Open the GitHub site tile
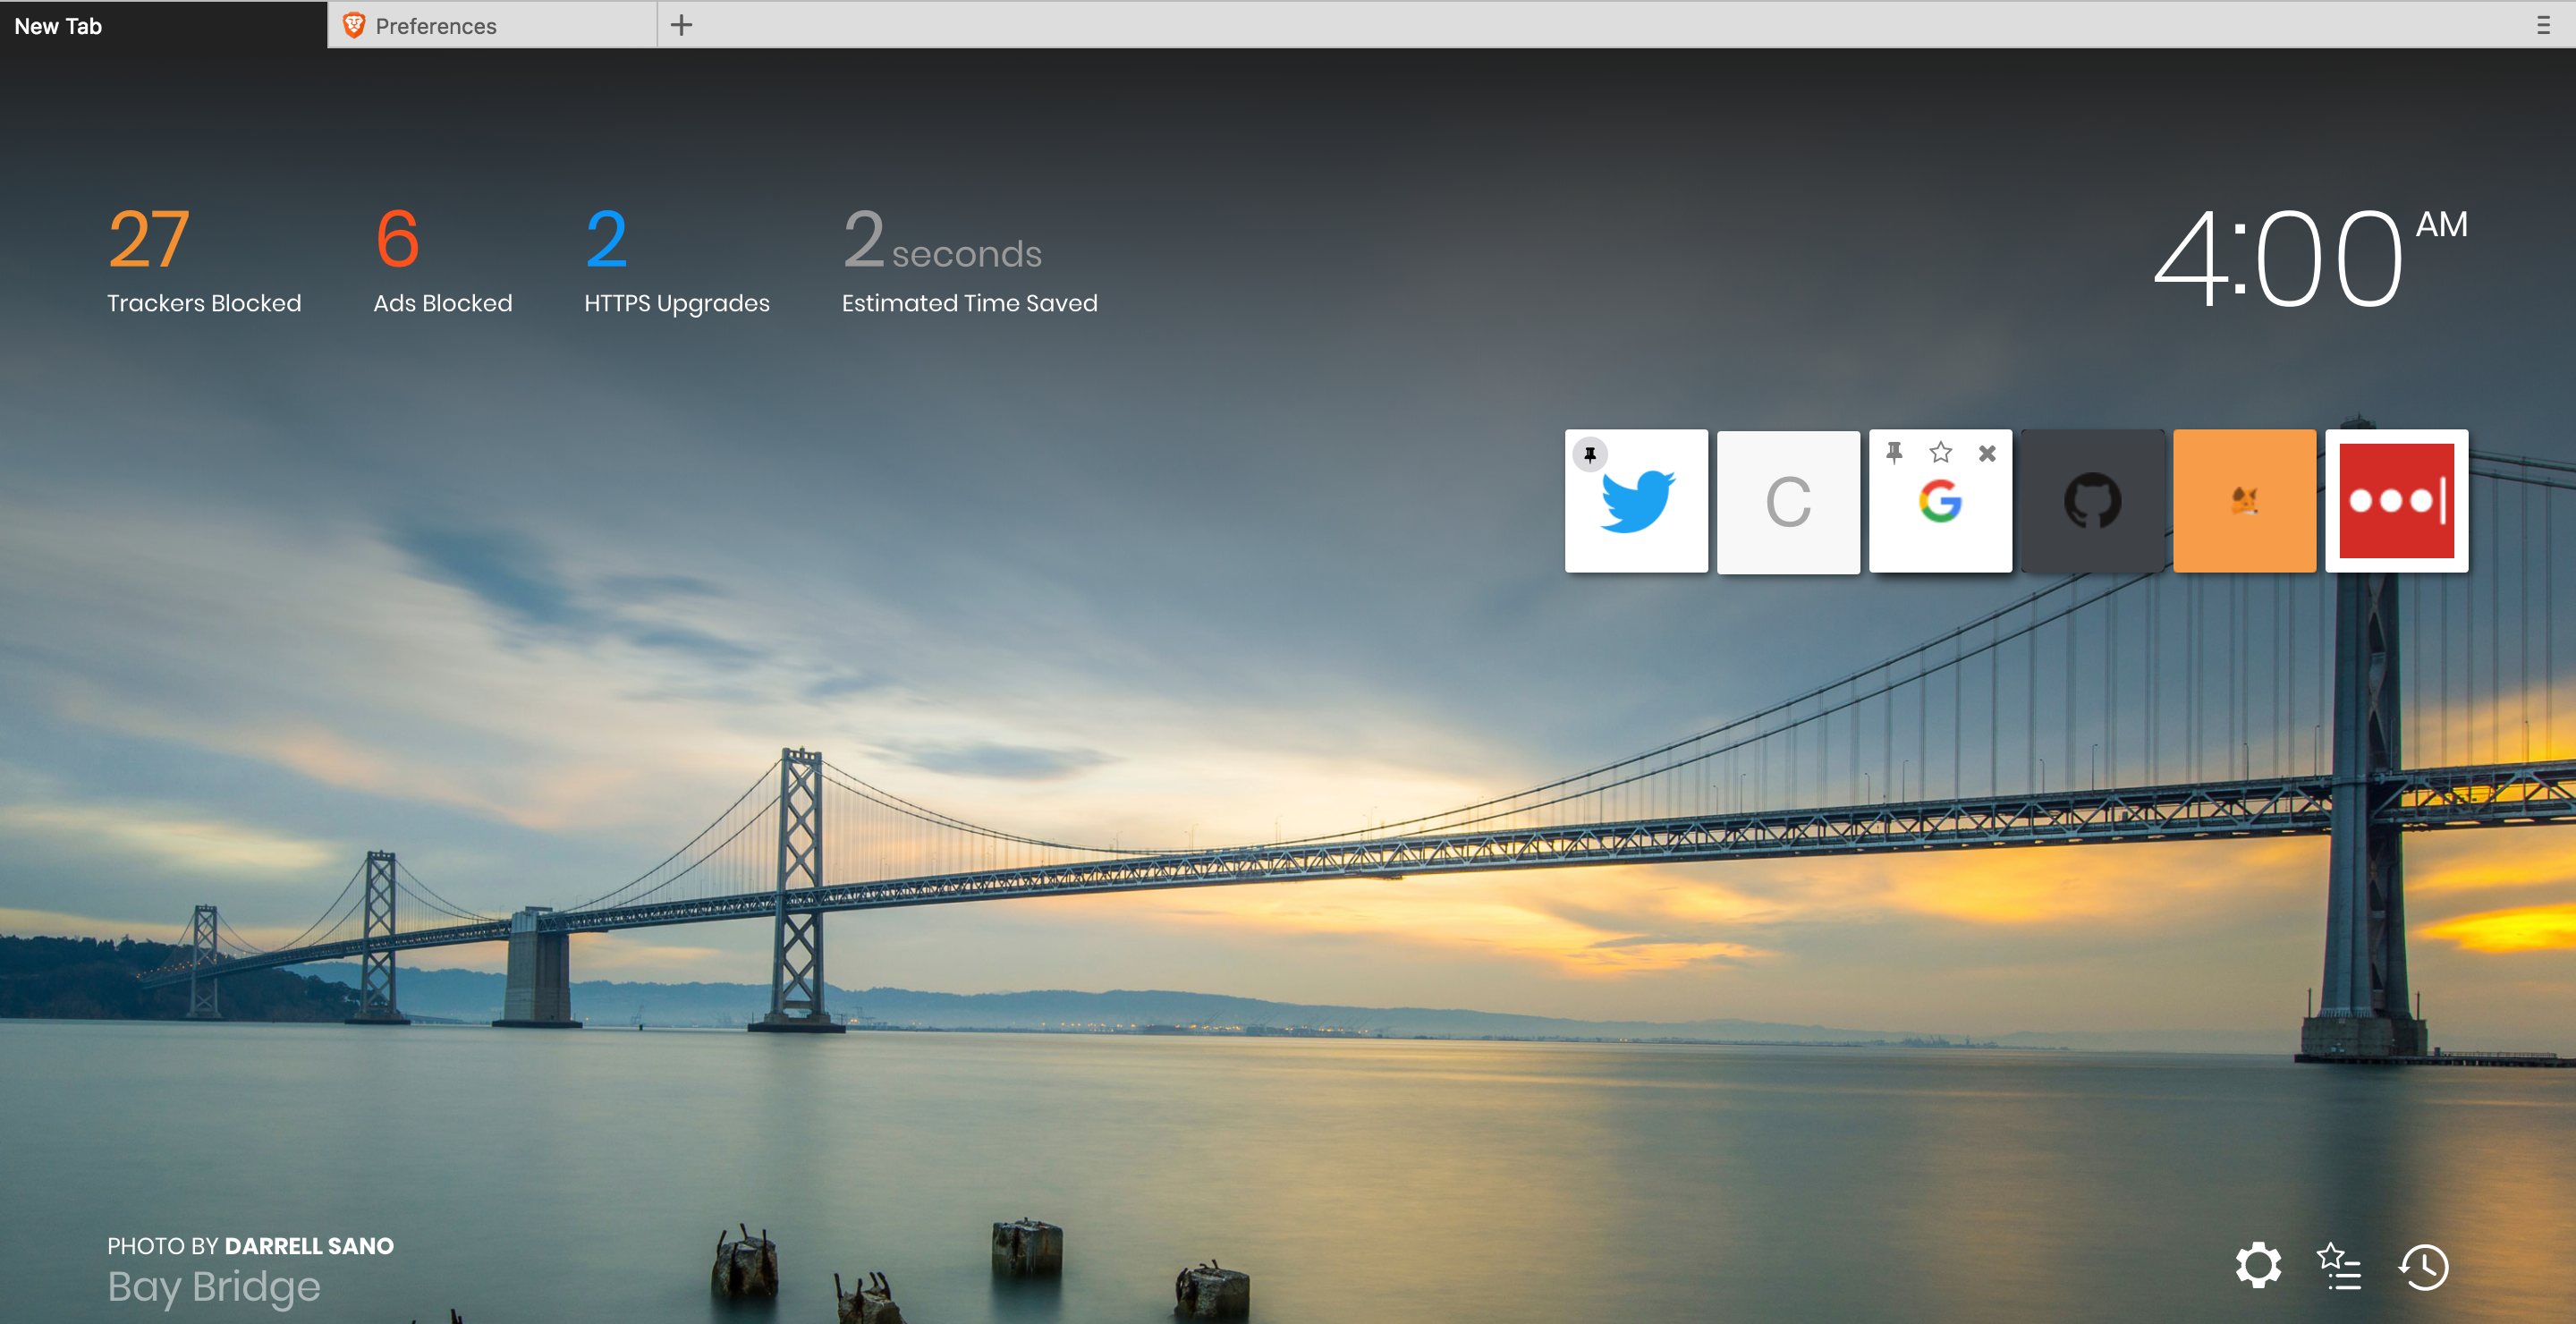 (2092, 501)
